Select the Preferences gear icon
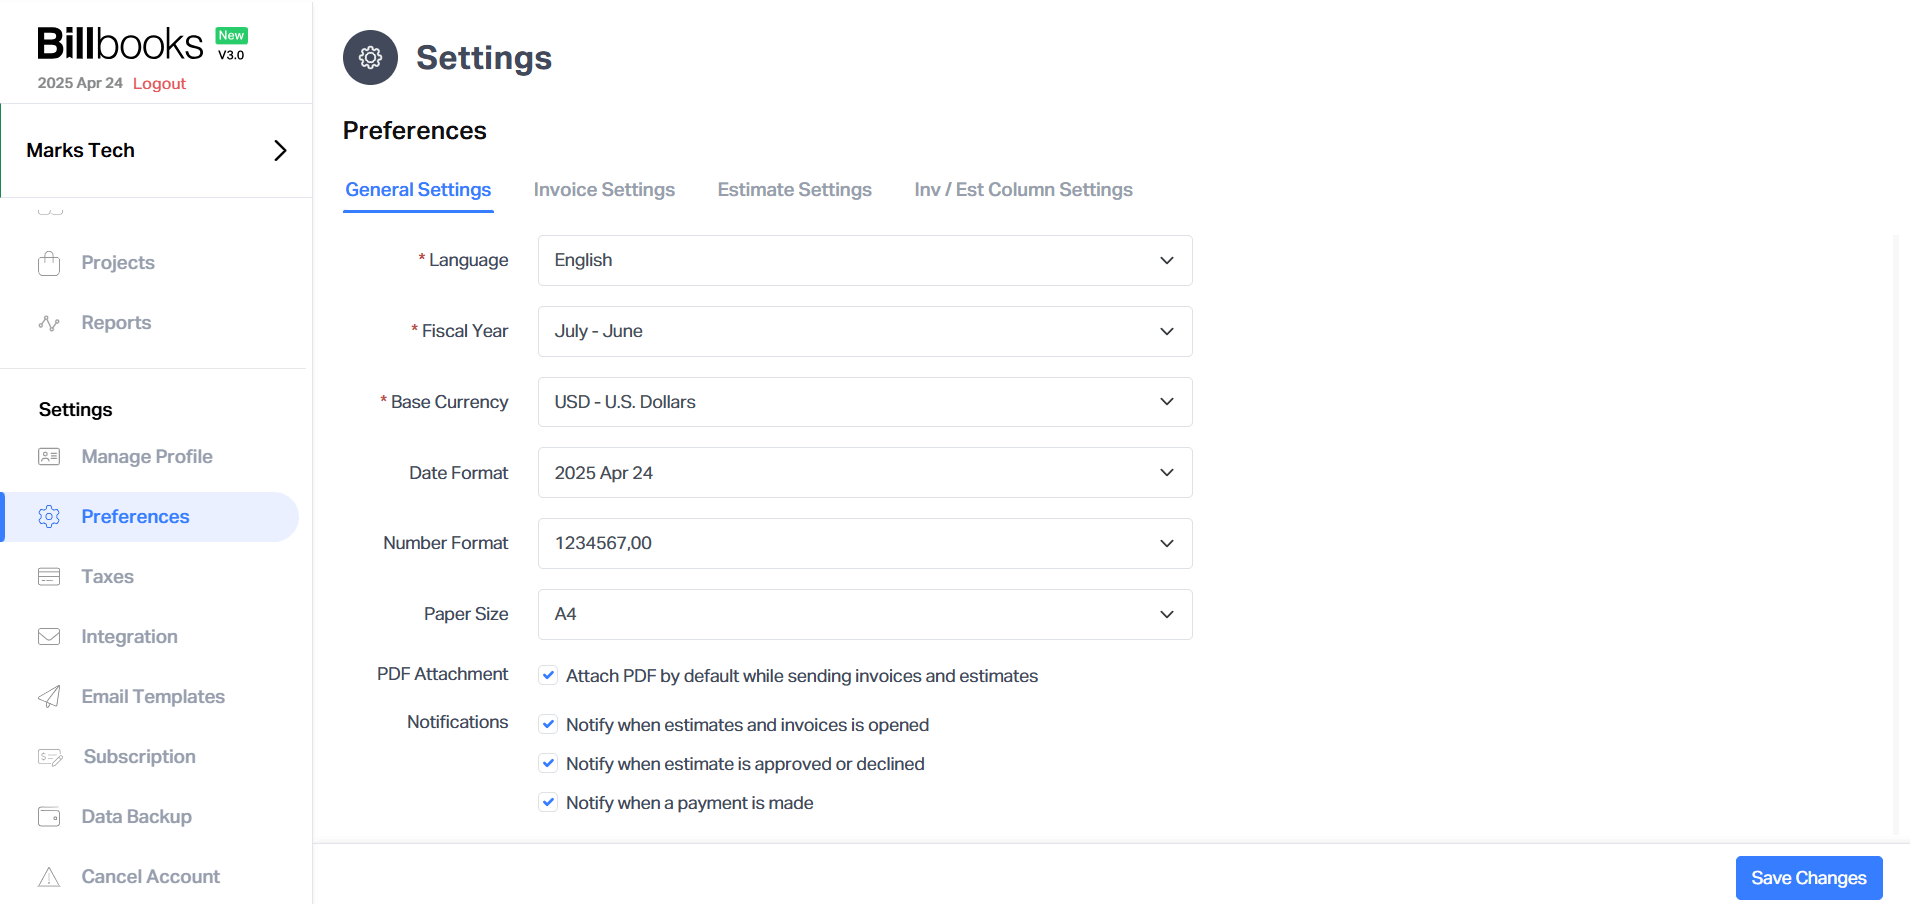The height and width of the screenshot is (904, 1910). (48, 516)
